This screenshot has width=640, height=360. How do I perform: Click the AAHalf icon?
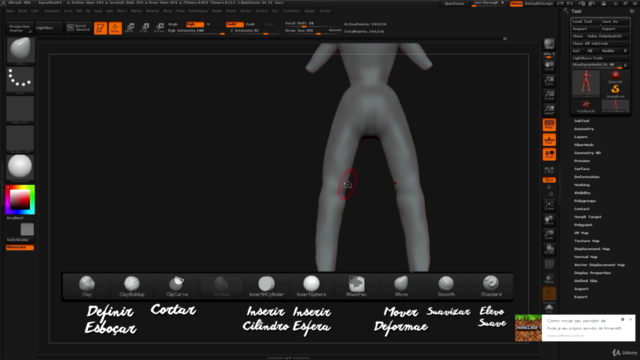[549, 110]
